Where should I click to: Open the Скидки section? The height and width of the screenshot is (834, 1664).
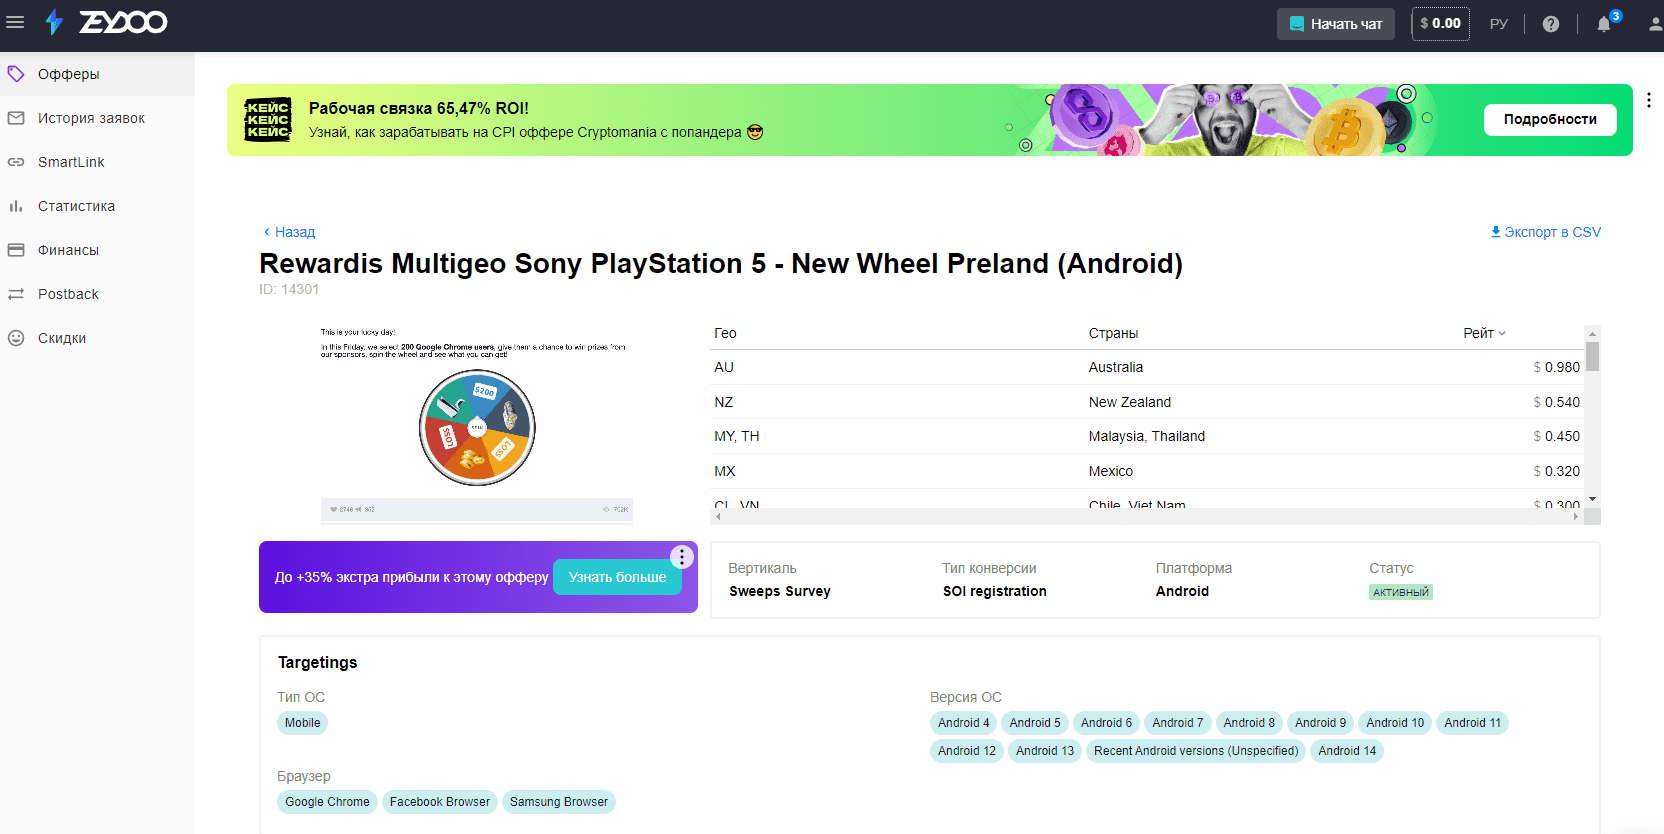(x=97, y=338)
